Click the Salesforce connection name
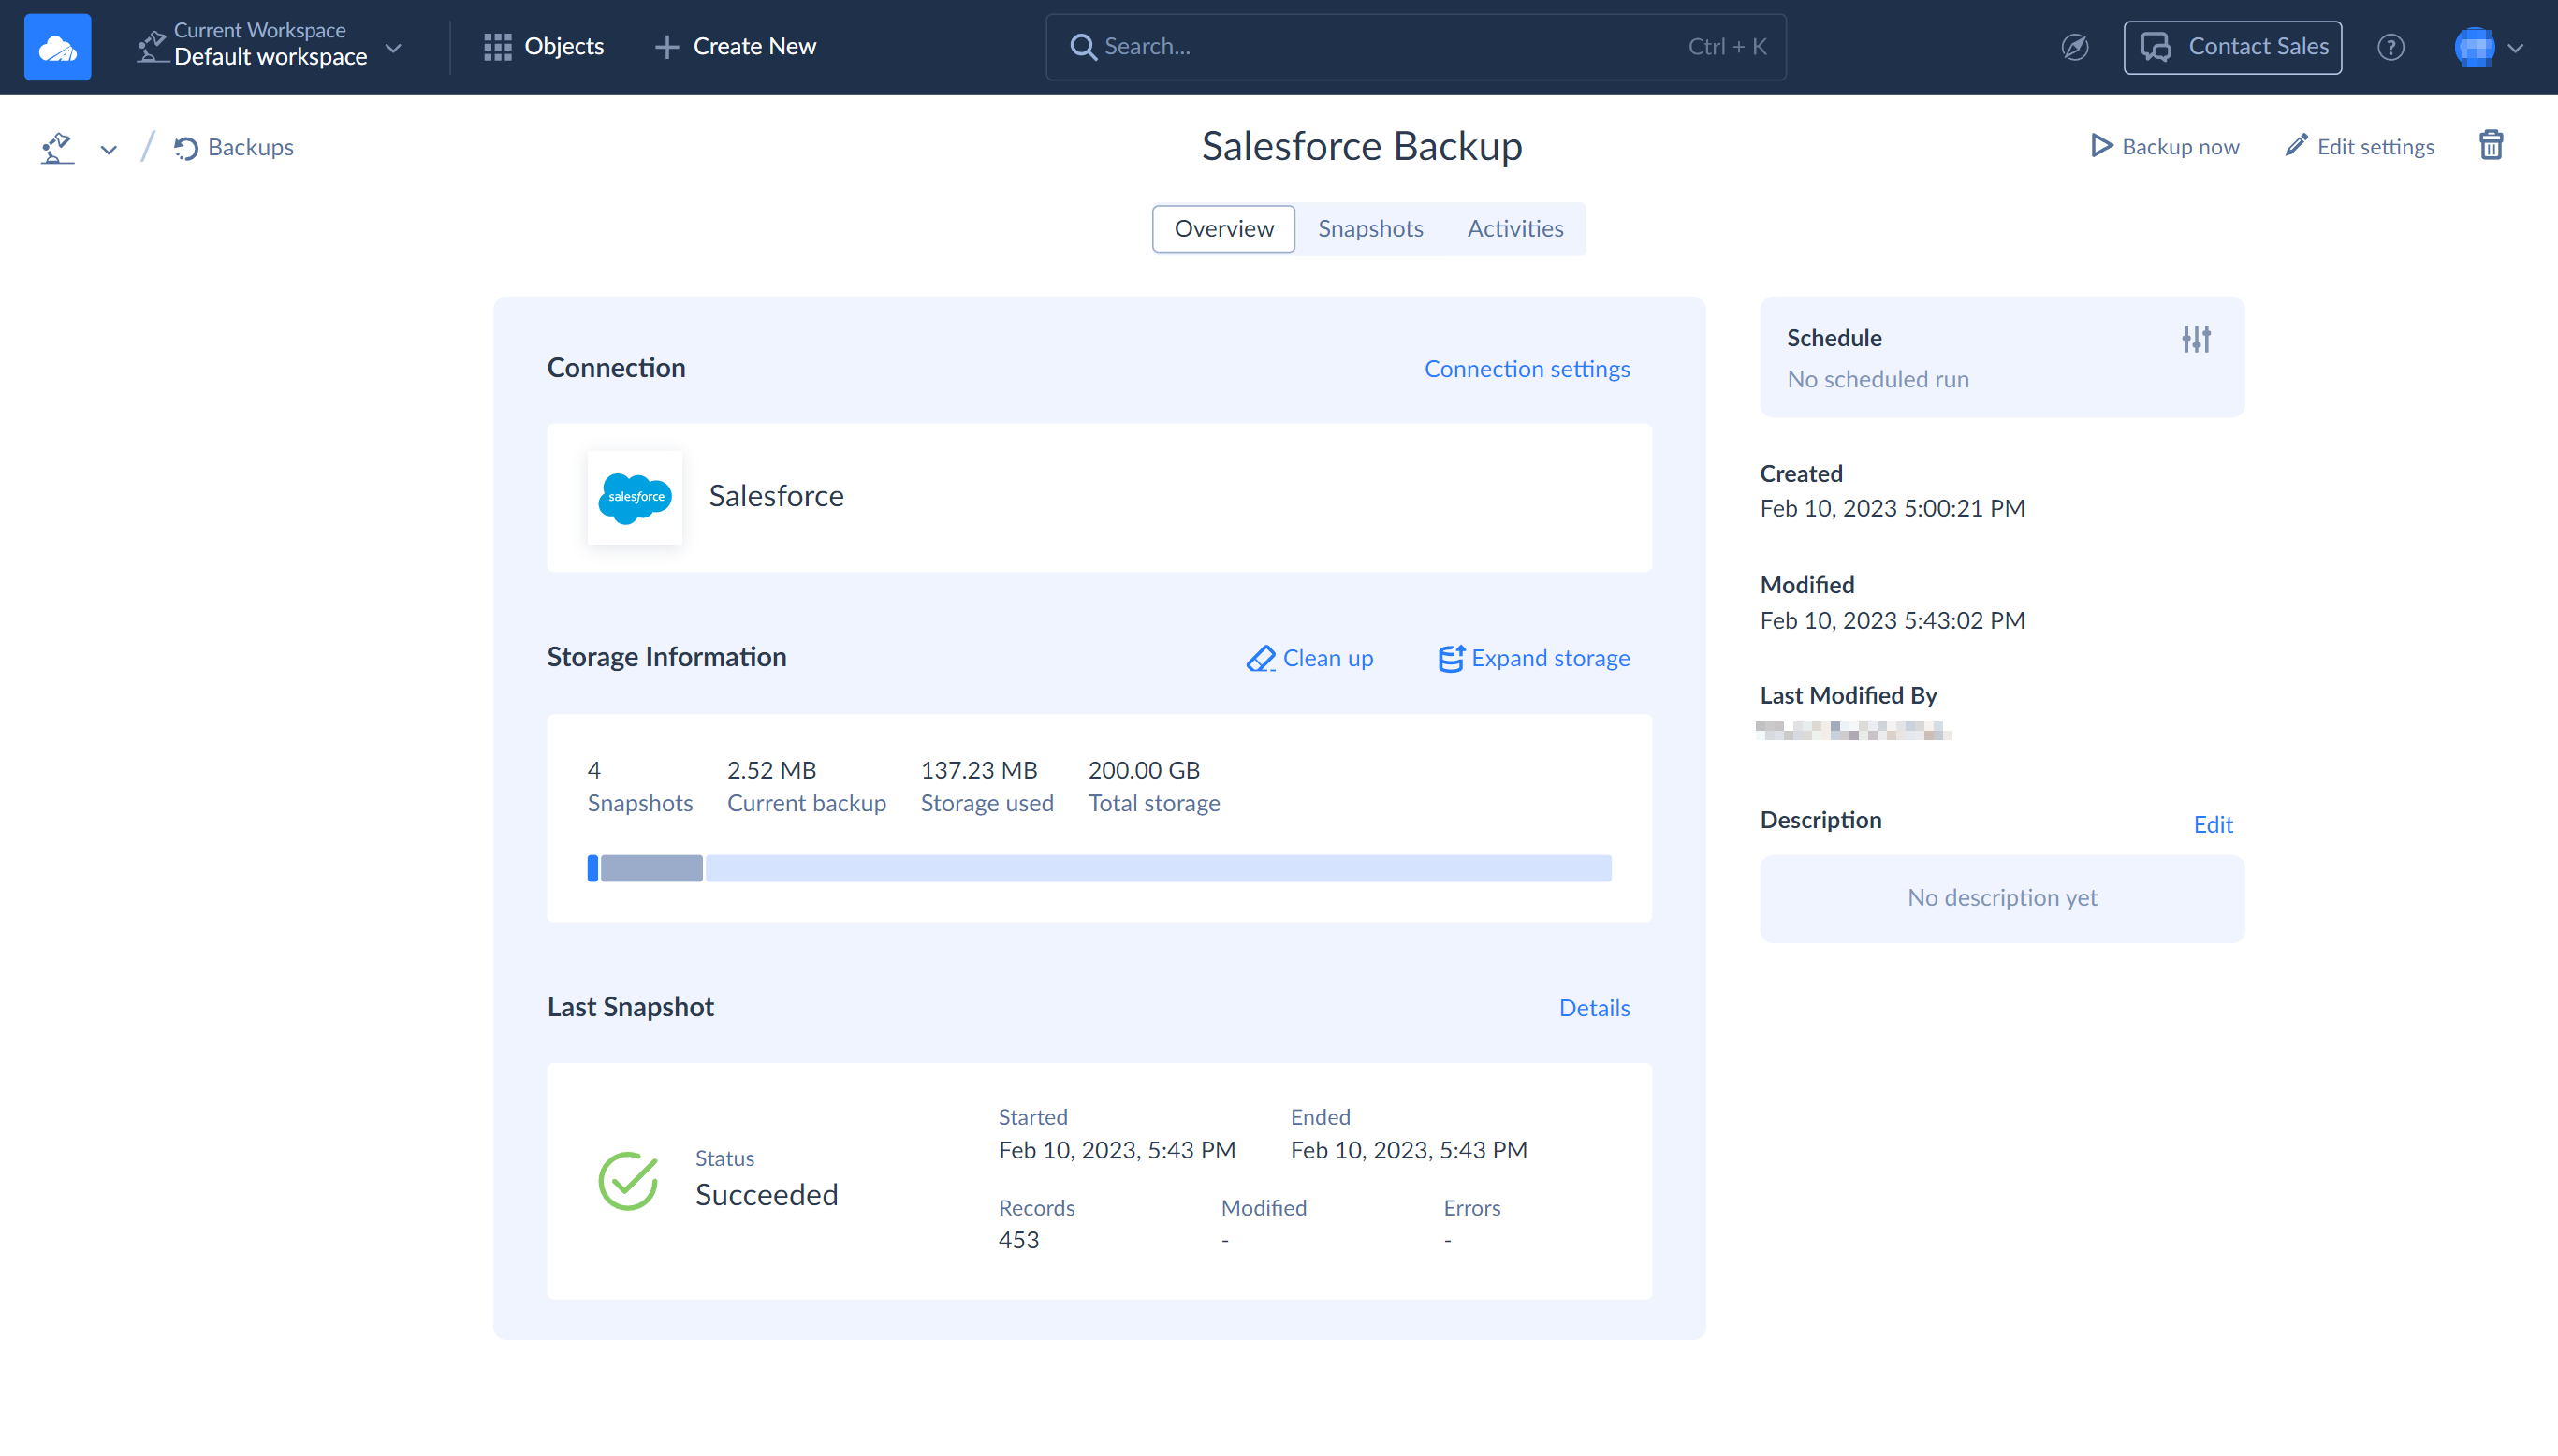The width and height of the screenshot is (2558, 1456). point(776,496)
